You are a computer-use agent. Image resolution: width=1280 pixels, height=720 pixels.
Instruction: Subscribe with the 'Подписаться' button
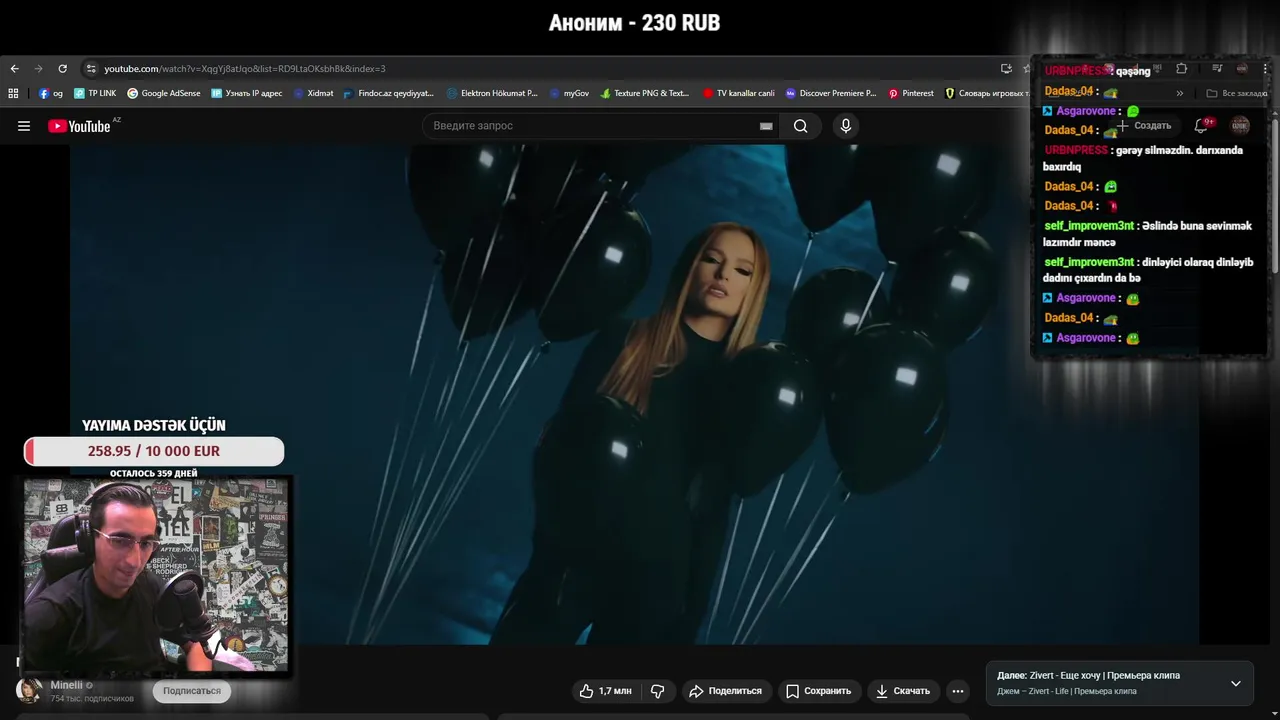click(x=192, y=691)
